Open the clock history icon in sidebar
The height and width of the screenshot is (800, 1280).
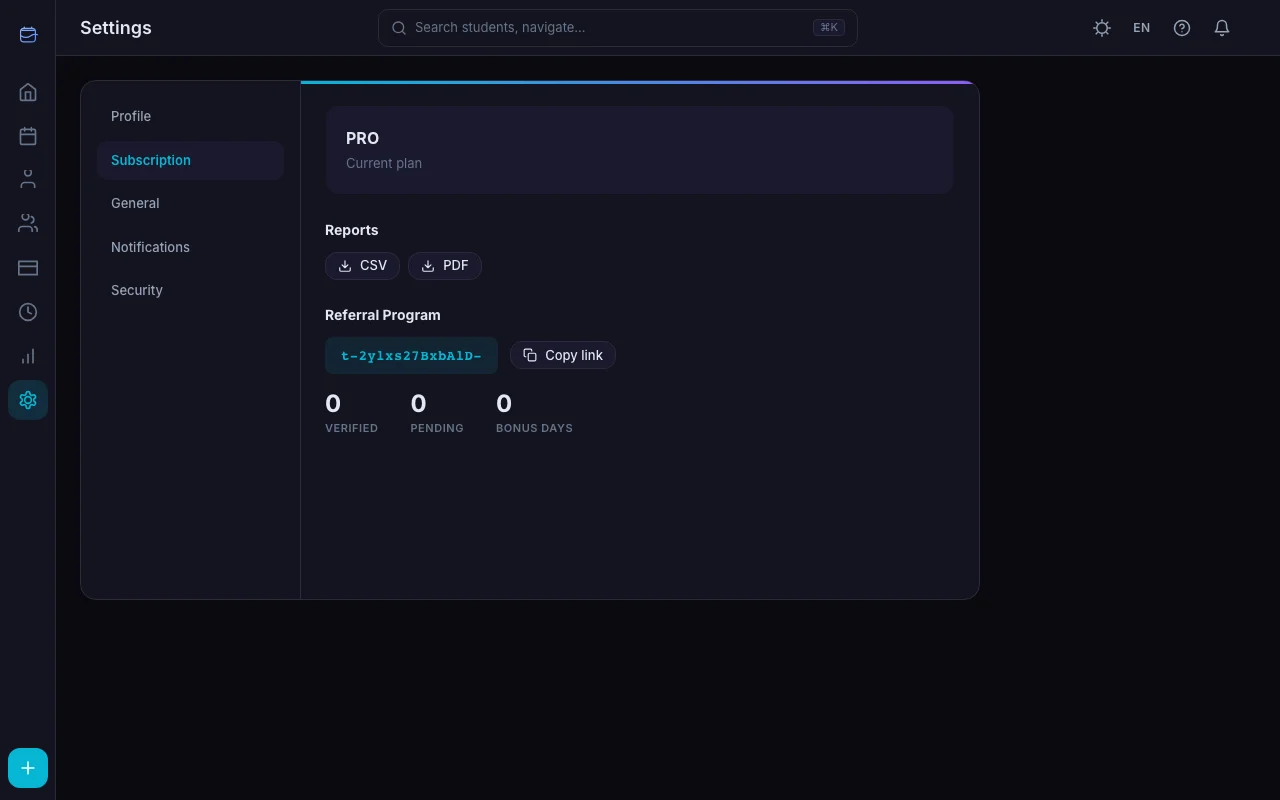coord(28,312)
